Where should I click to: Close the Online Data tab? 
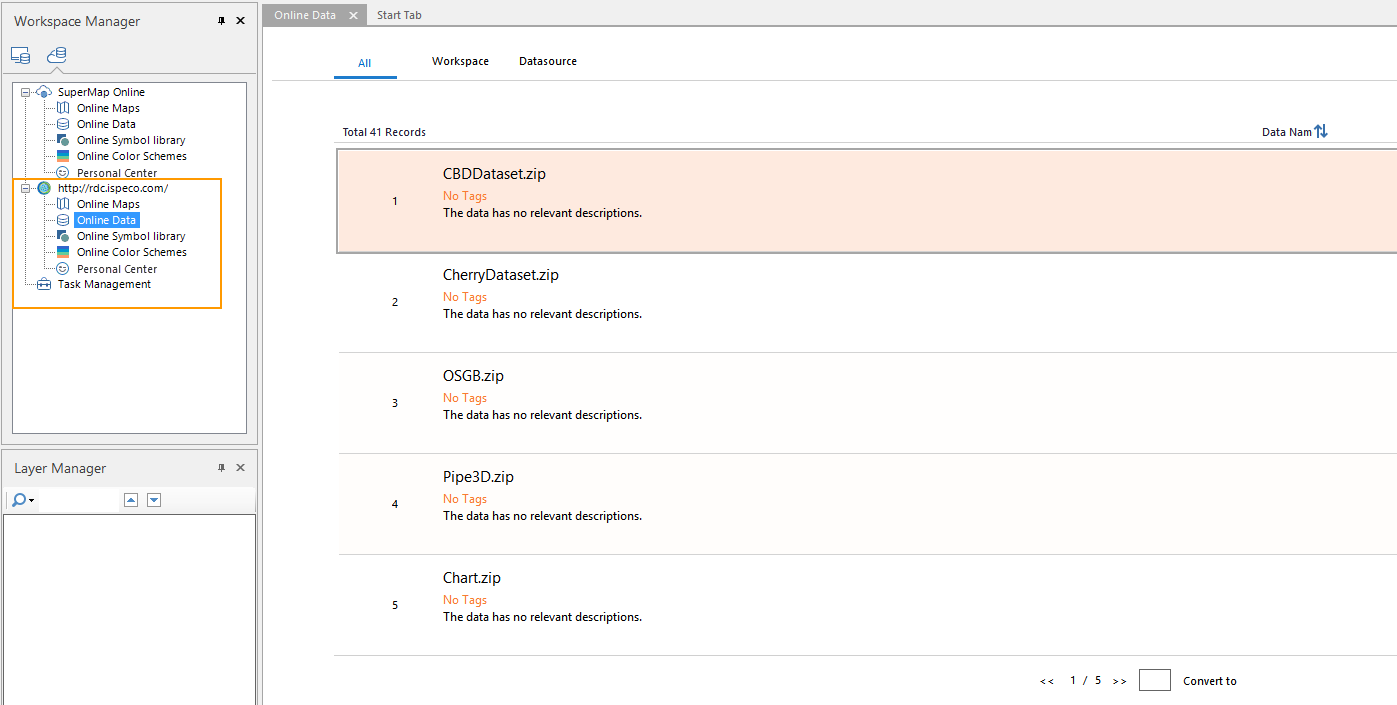click(353, 15)
